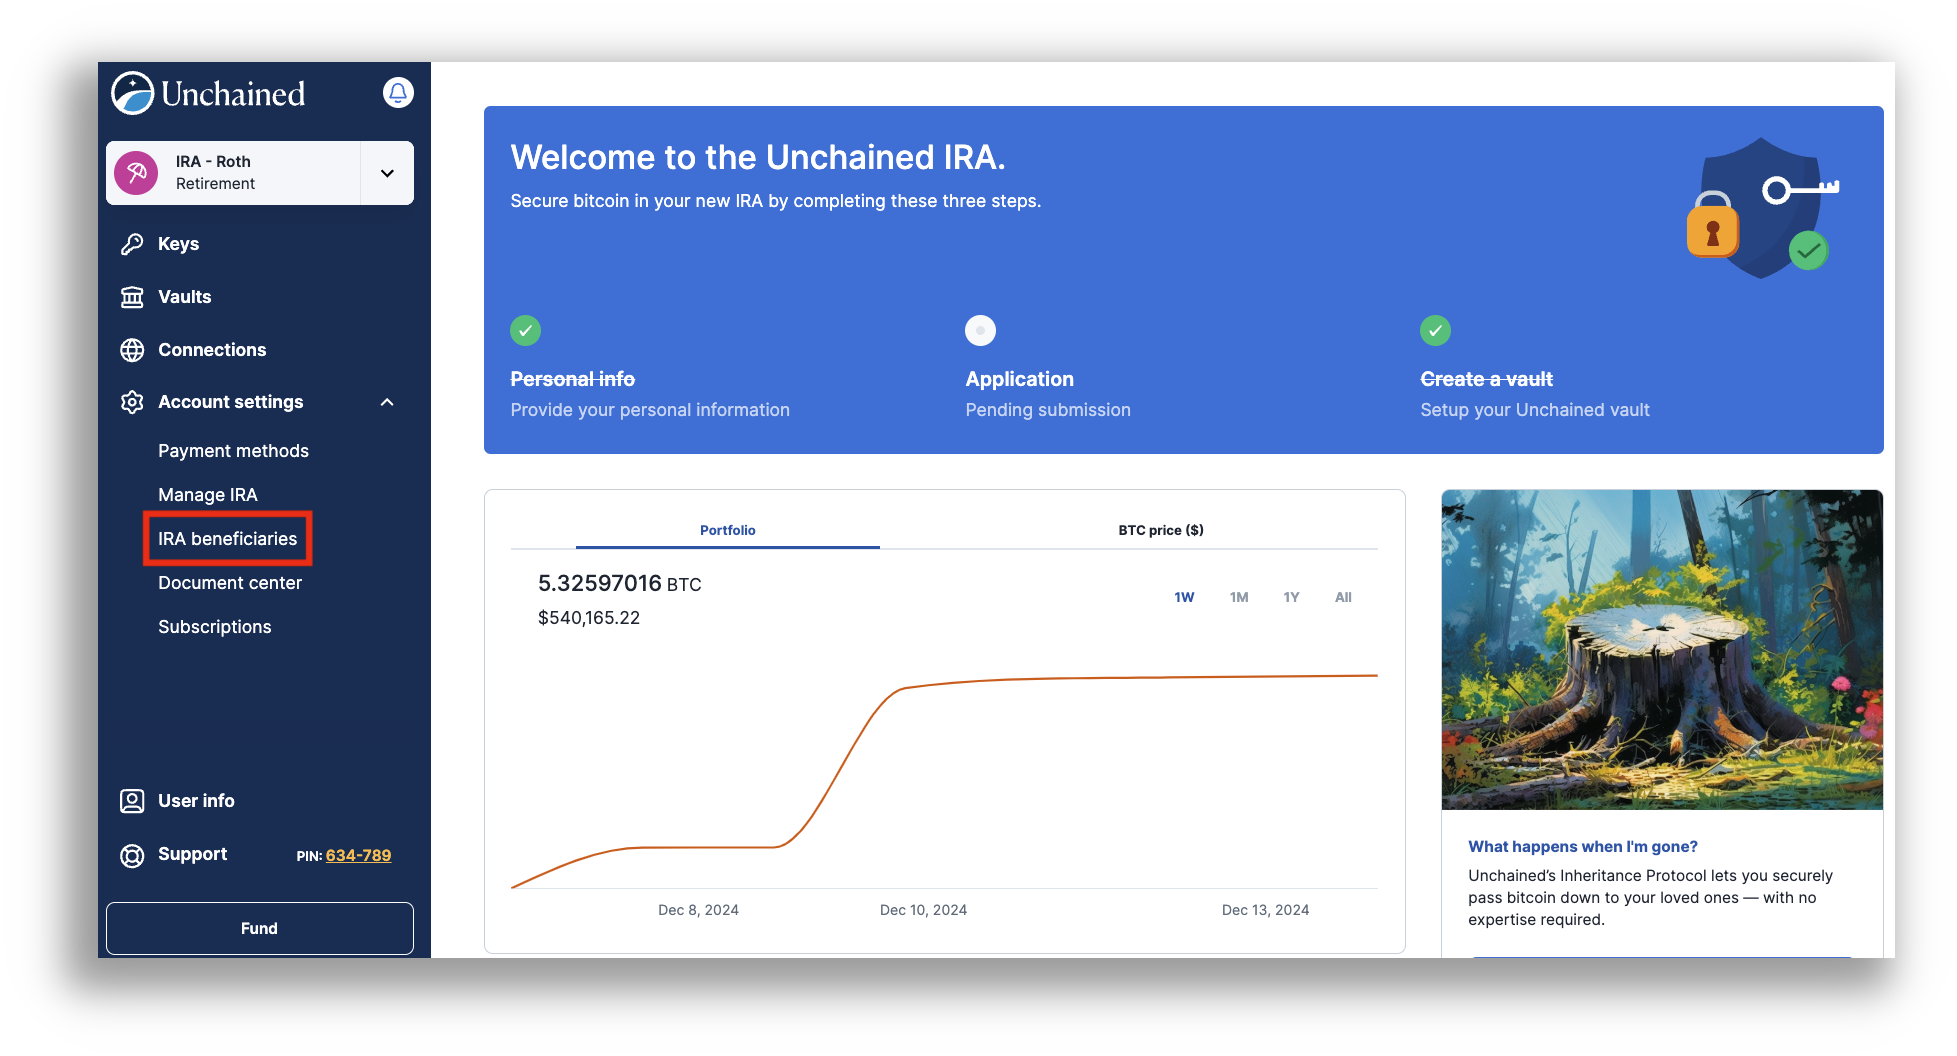Expand the IRA - Roth account dropdown
This screenshot has height=1056, width=1957.
coord(387,173)
